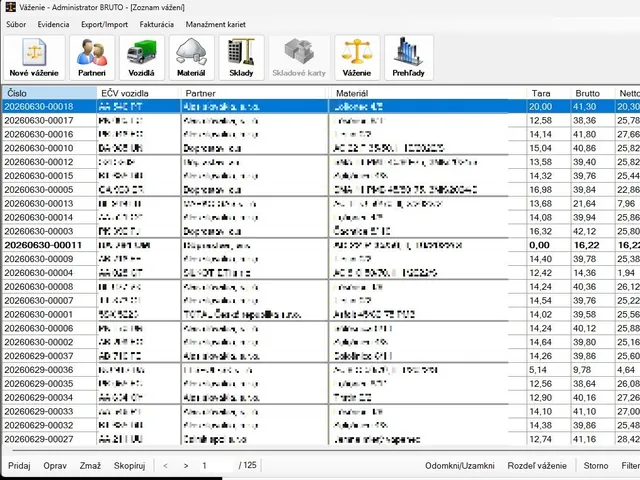The height and width of the screenshot is (480, 640).
Task: Sort by the Materiál column header
Action: click(428, 93)
